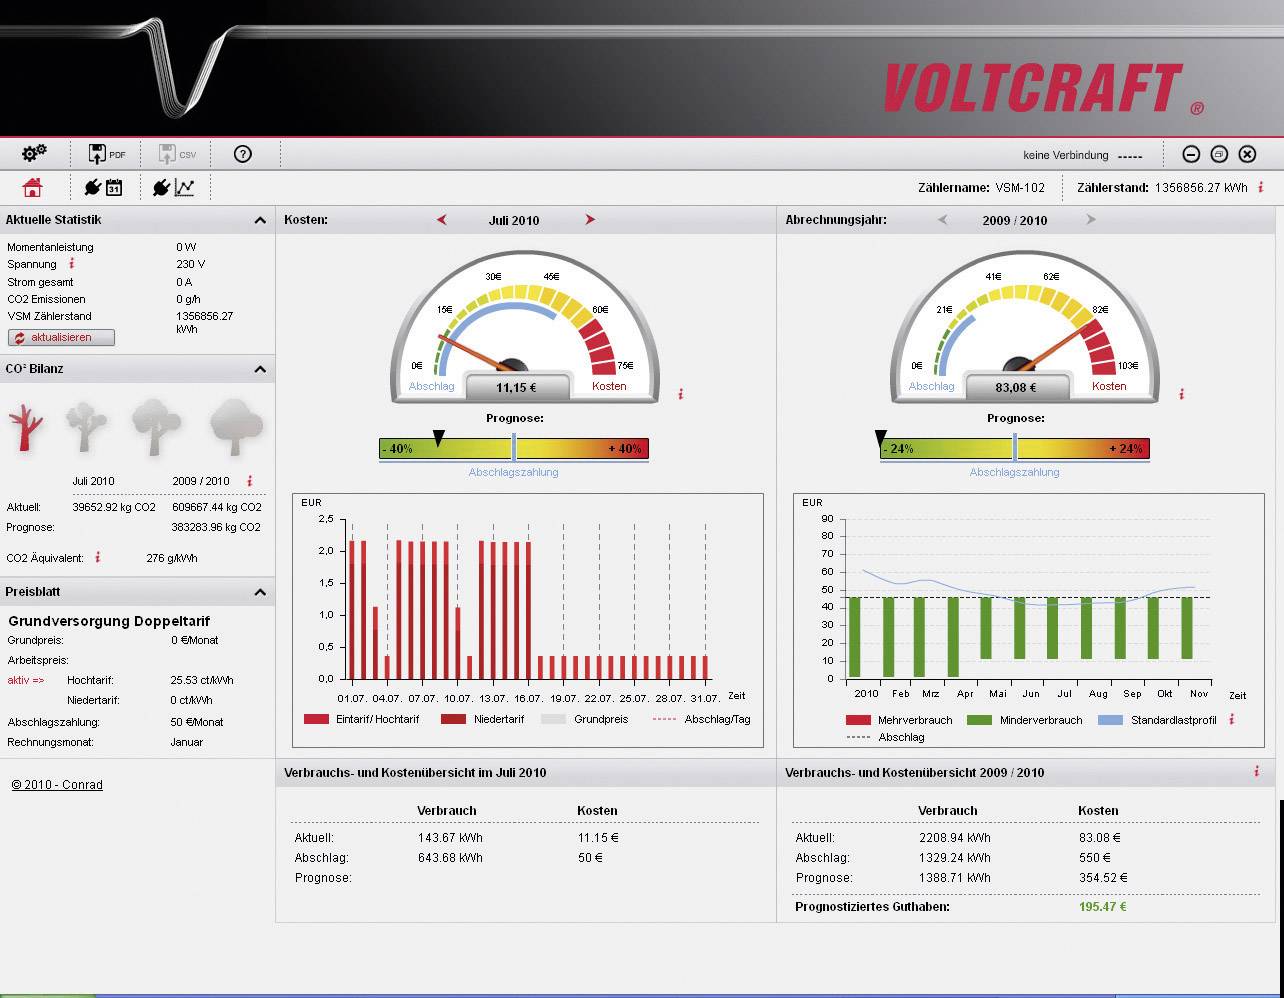Click the Minderverbrauch legend swatch
Screen dimensions: 1284x998
[979, 720]
